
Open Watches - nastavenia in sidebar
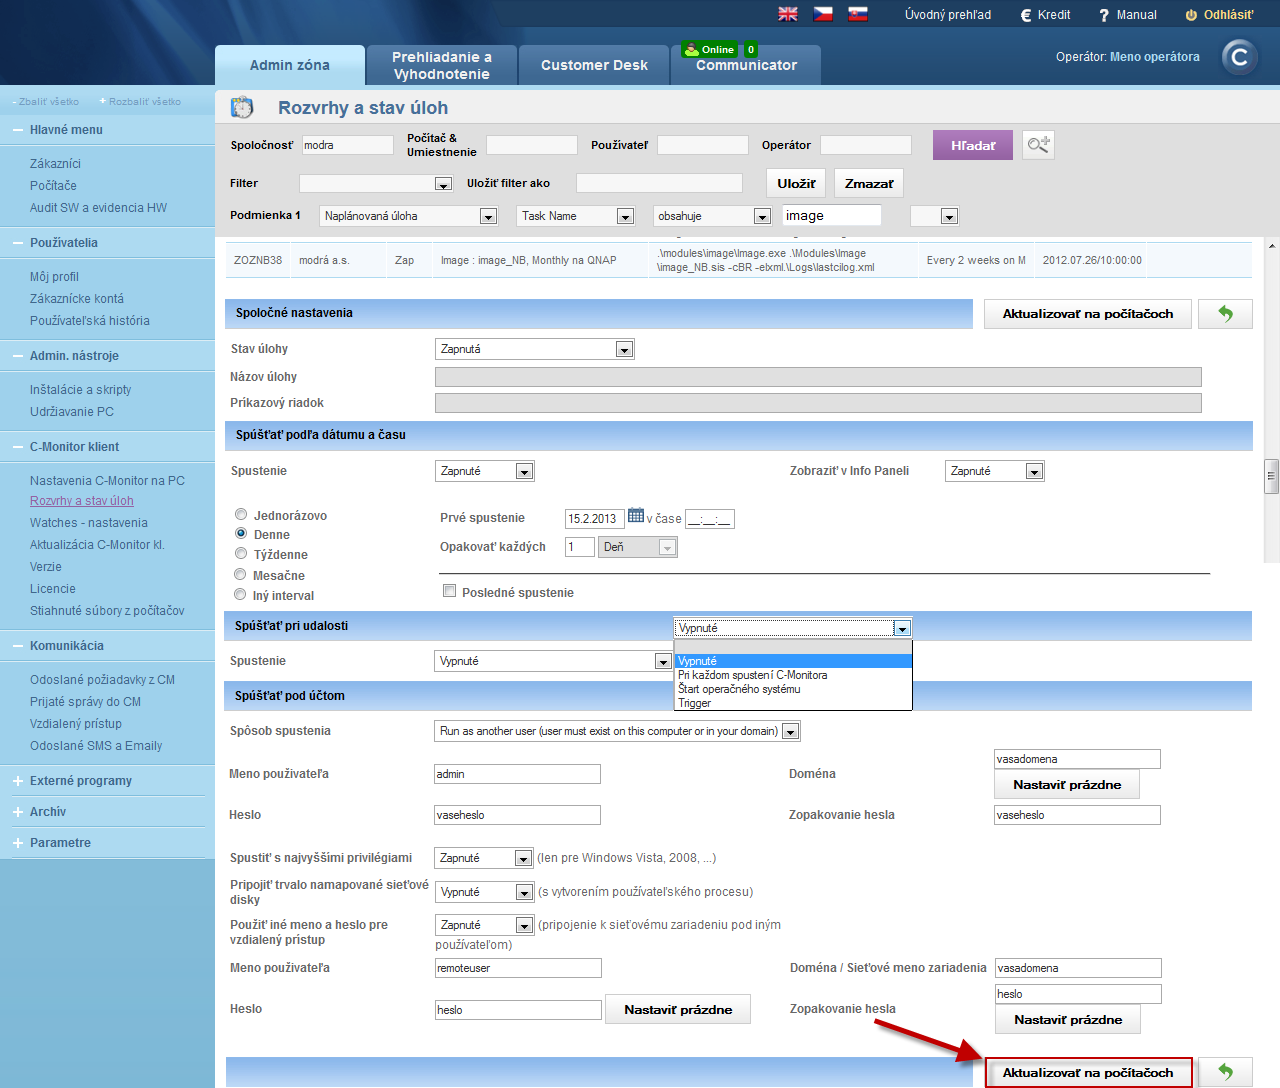[x=89, y=523]
